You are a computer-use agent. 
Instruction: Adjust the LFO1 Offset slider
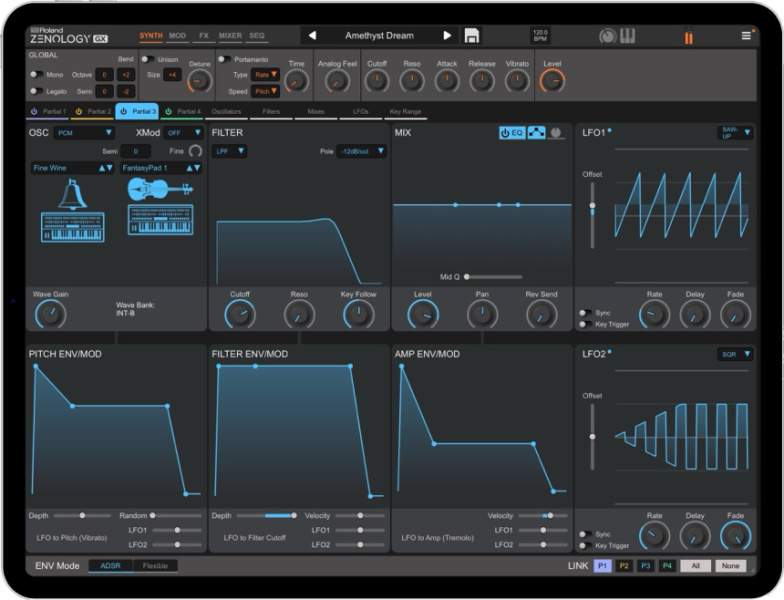[592, 215]
